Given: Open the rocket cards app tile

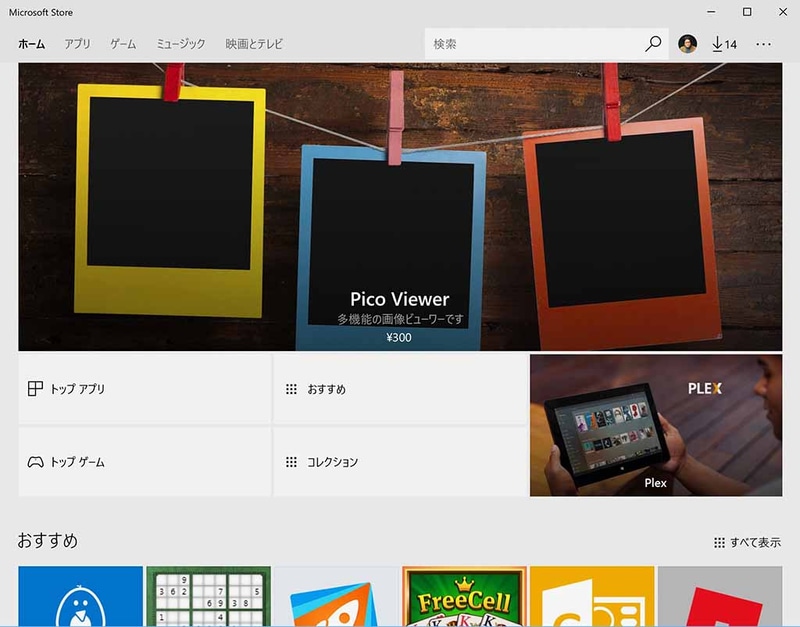Looking at the screenshot, I should pyautogui.click(x=336, y=596).
